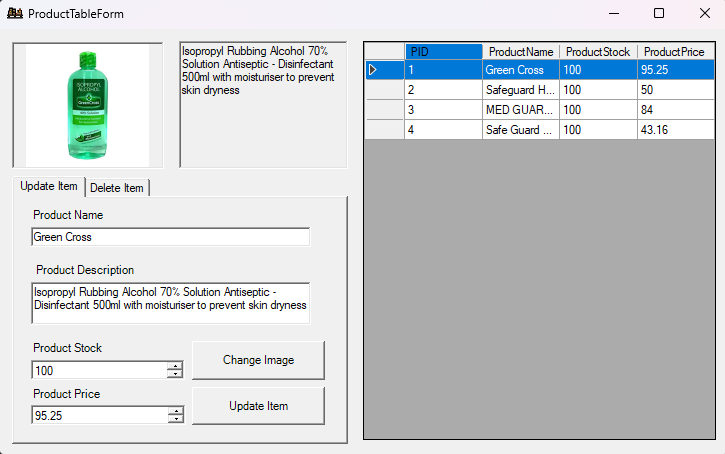
Task: Select the row header arrow for row 1
Action: click(384, 70)
